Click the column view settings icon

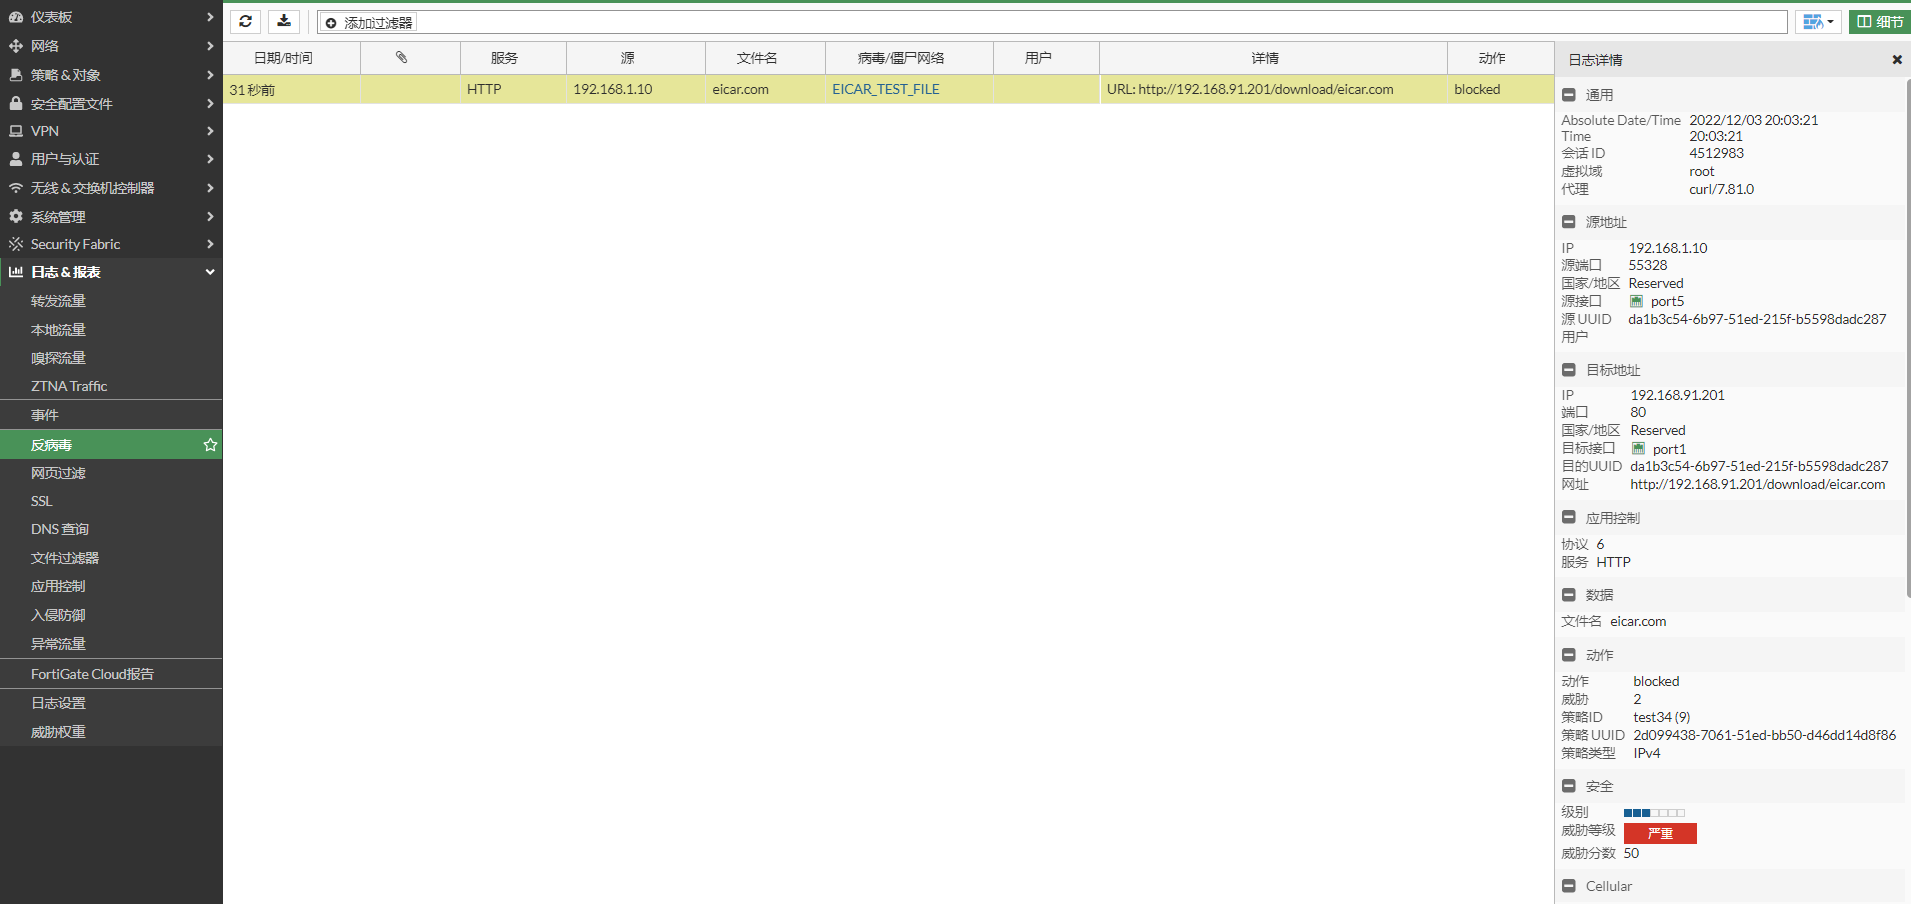coord(1817,21)
